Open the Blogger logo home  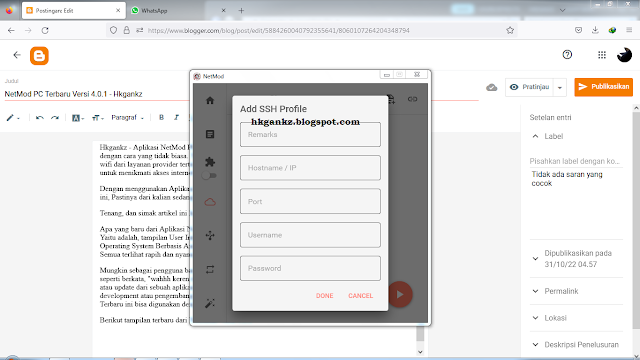click(39, 56)
